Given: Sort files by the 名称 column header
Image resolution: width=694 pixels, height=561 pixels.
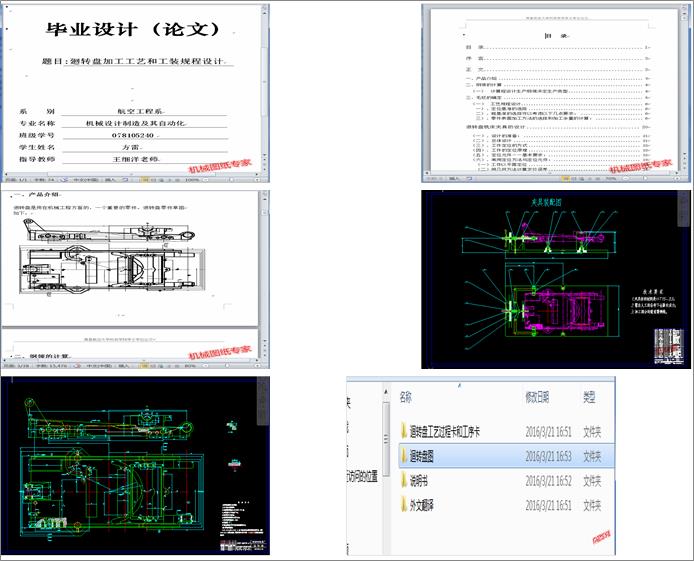Looking at the screenshot, I should click(x=405, y=397).
